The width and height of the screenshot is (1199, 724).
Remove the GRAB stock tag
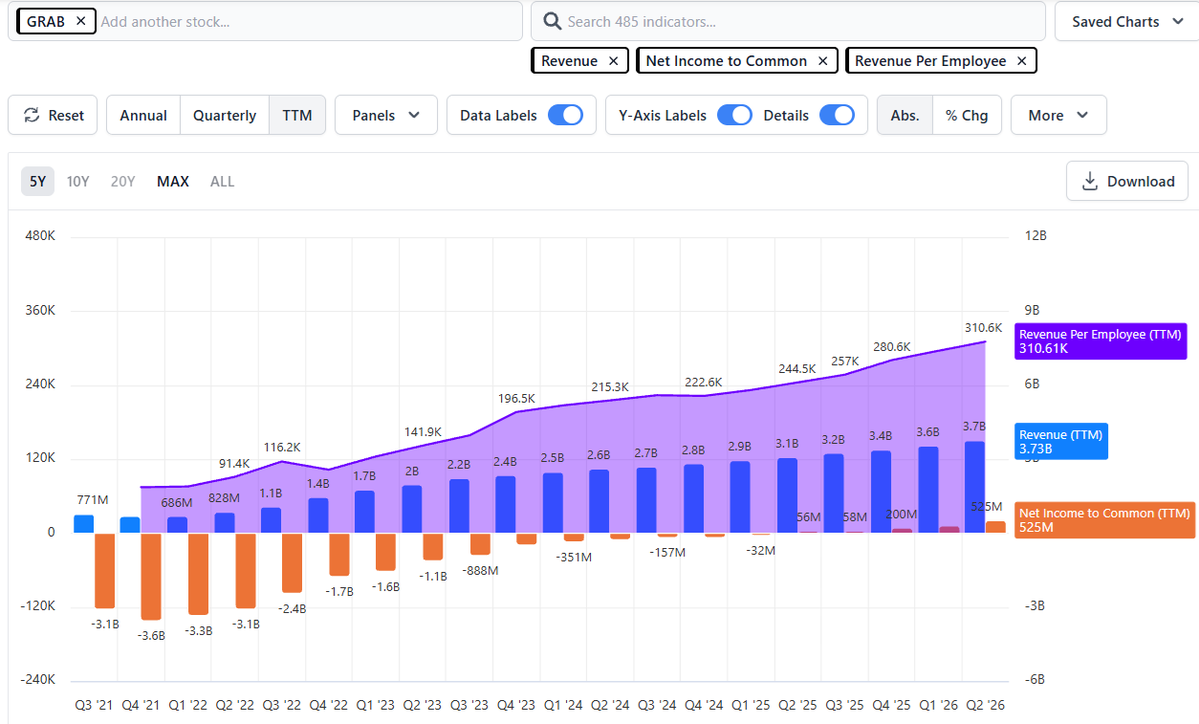point(80,21)
